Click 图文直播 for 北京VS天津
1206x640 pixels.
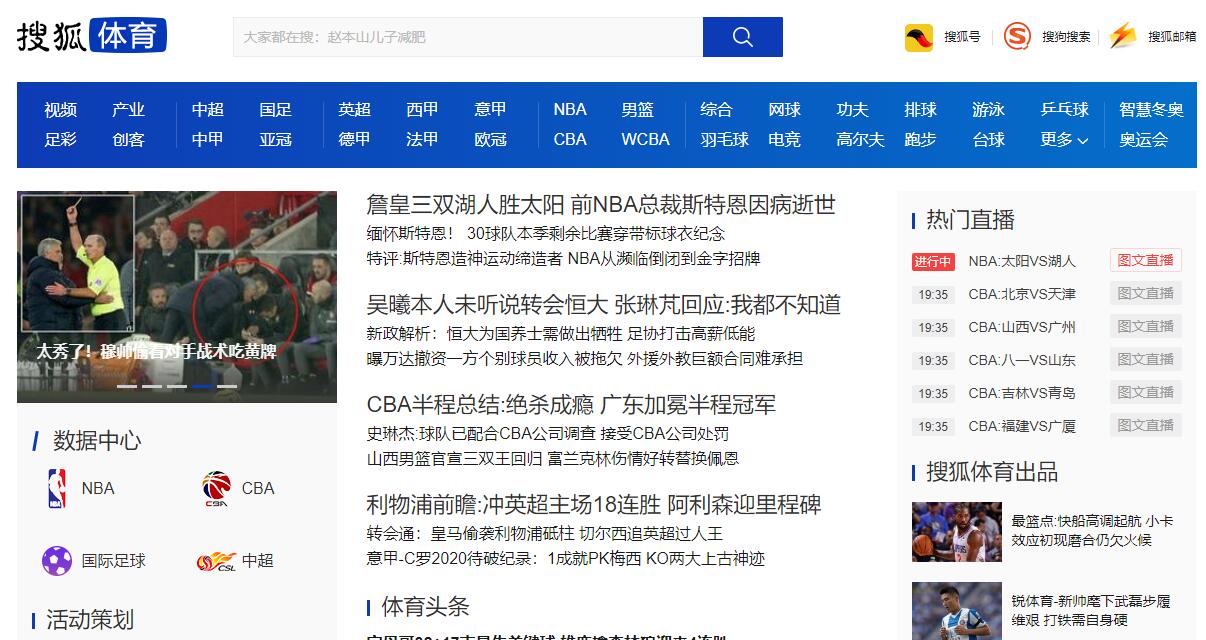[1145, 293]
